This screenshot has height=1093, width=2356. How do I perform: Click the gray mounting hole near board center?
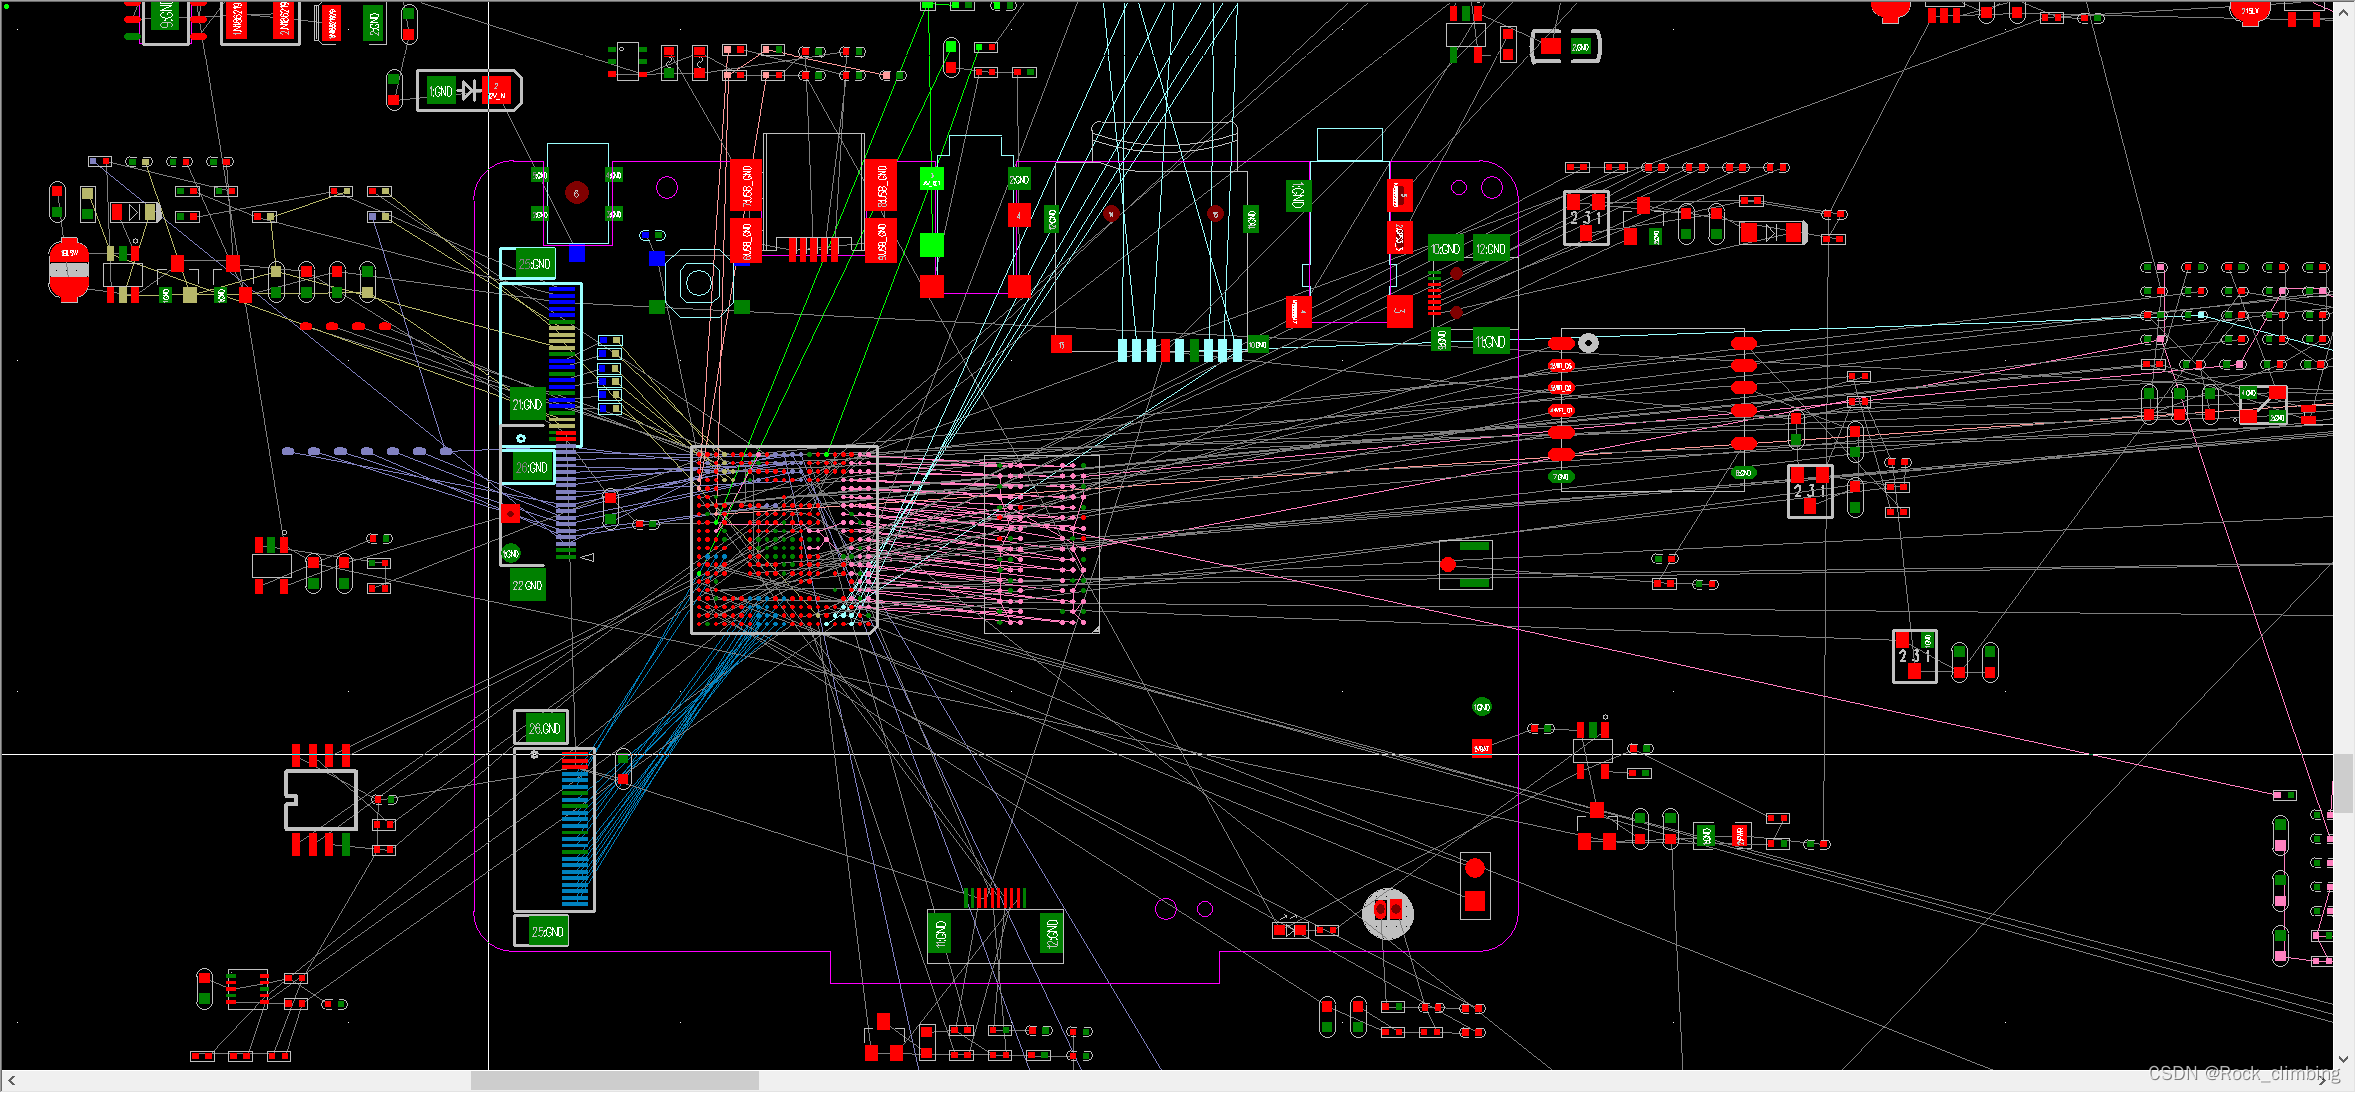point(1589,342)
